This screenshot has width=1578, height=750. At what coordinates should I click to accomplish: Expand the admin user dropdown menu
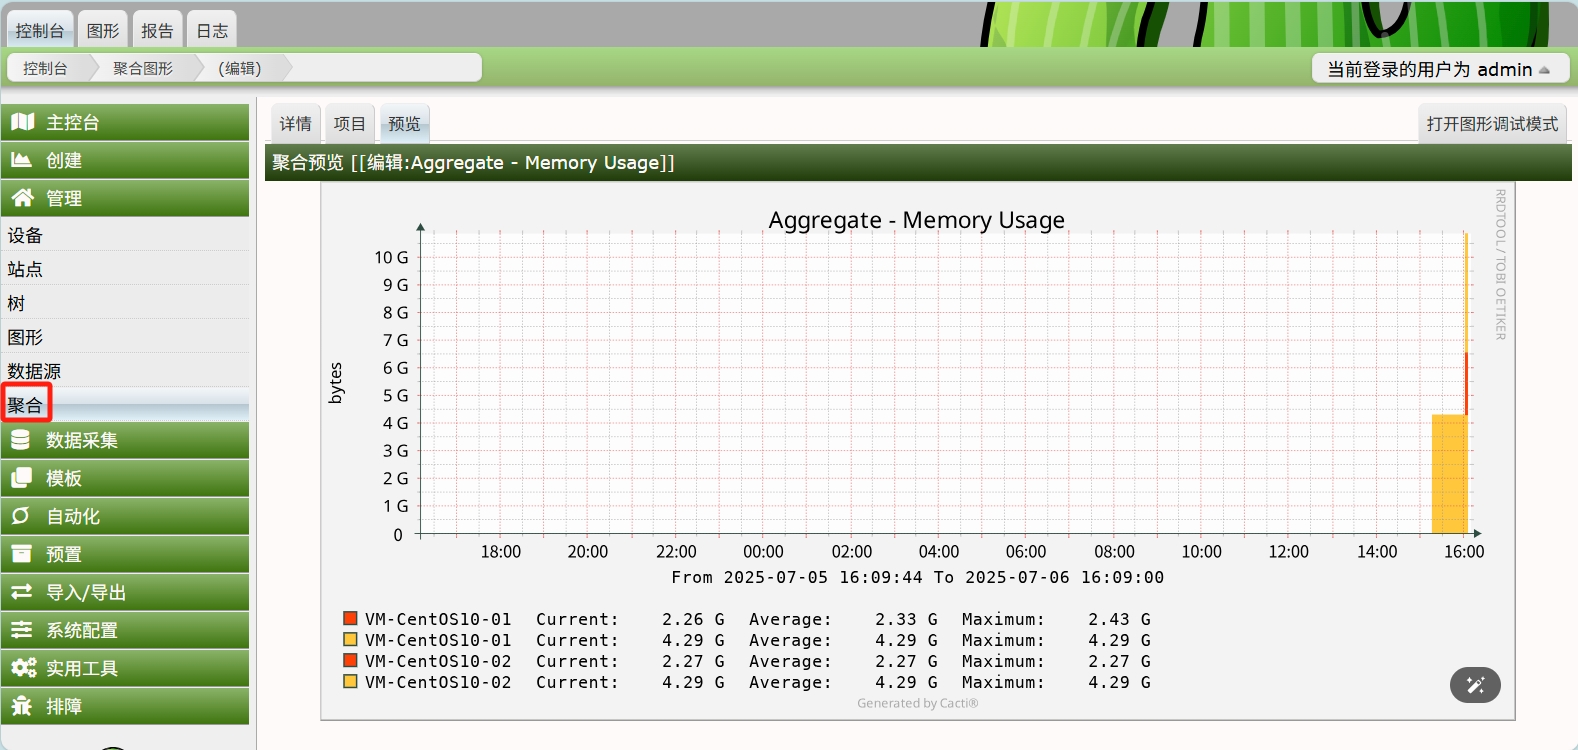coord(1439,69)
